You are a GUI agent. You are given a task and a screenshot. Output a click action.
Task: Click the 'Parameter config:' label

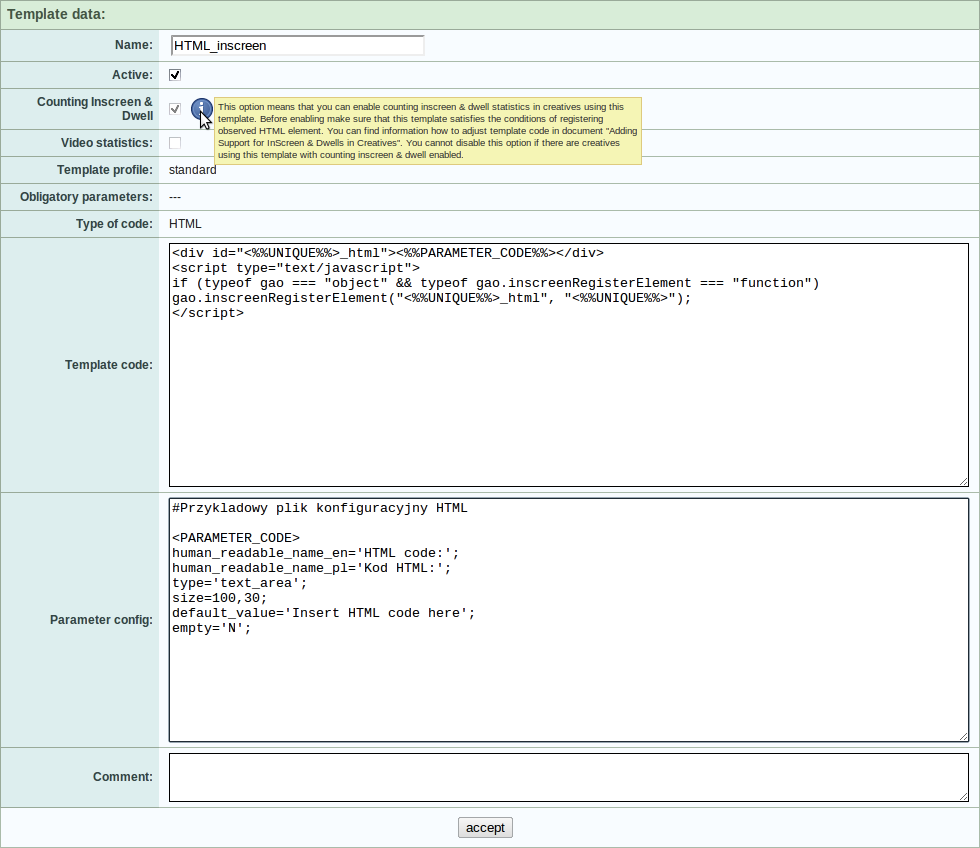(101, 620)
